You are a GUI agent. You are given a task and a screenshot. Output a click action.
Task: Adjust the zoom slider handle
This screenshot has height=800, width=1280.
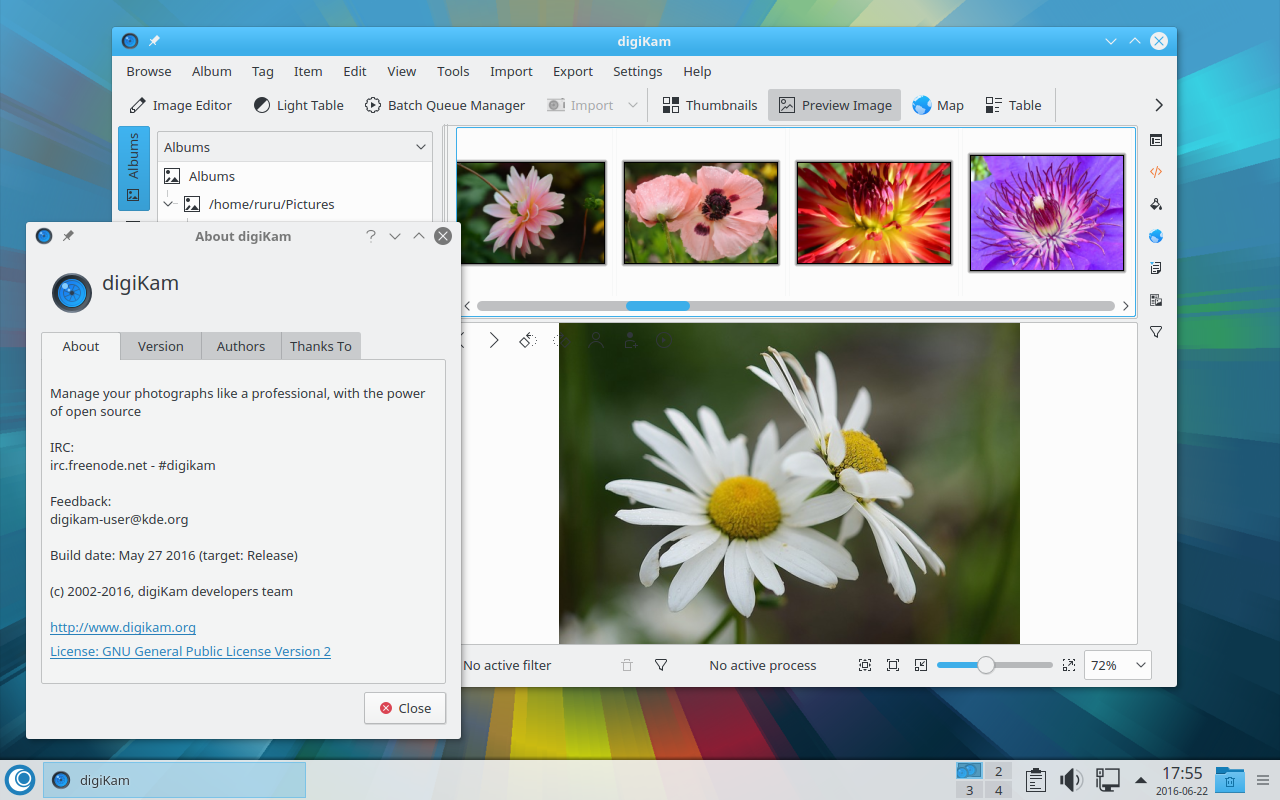point(986,665)
